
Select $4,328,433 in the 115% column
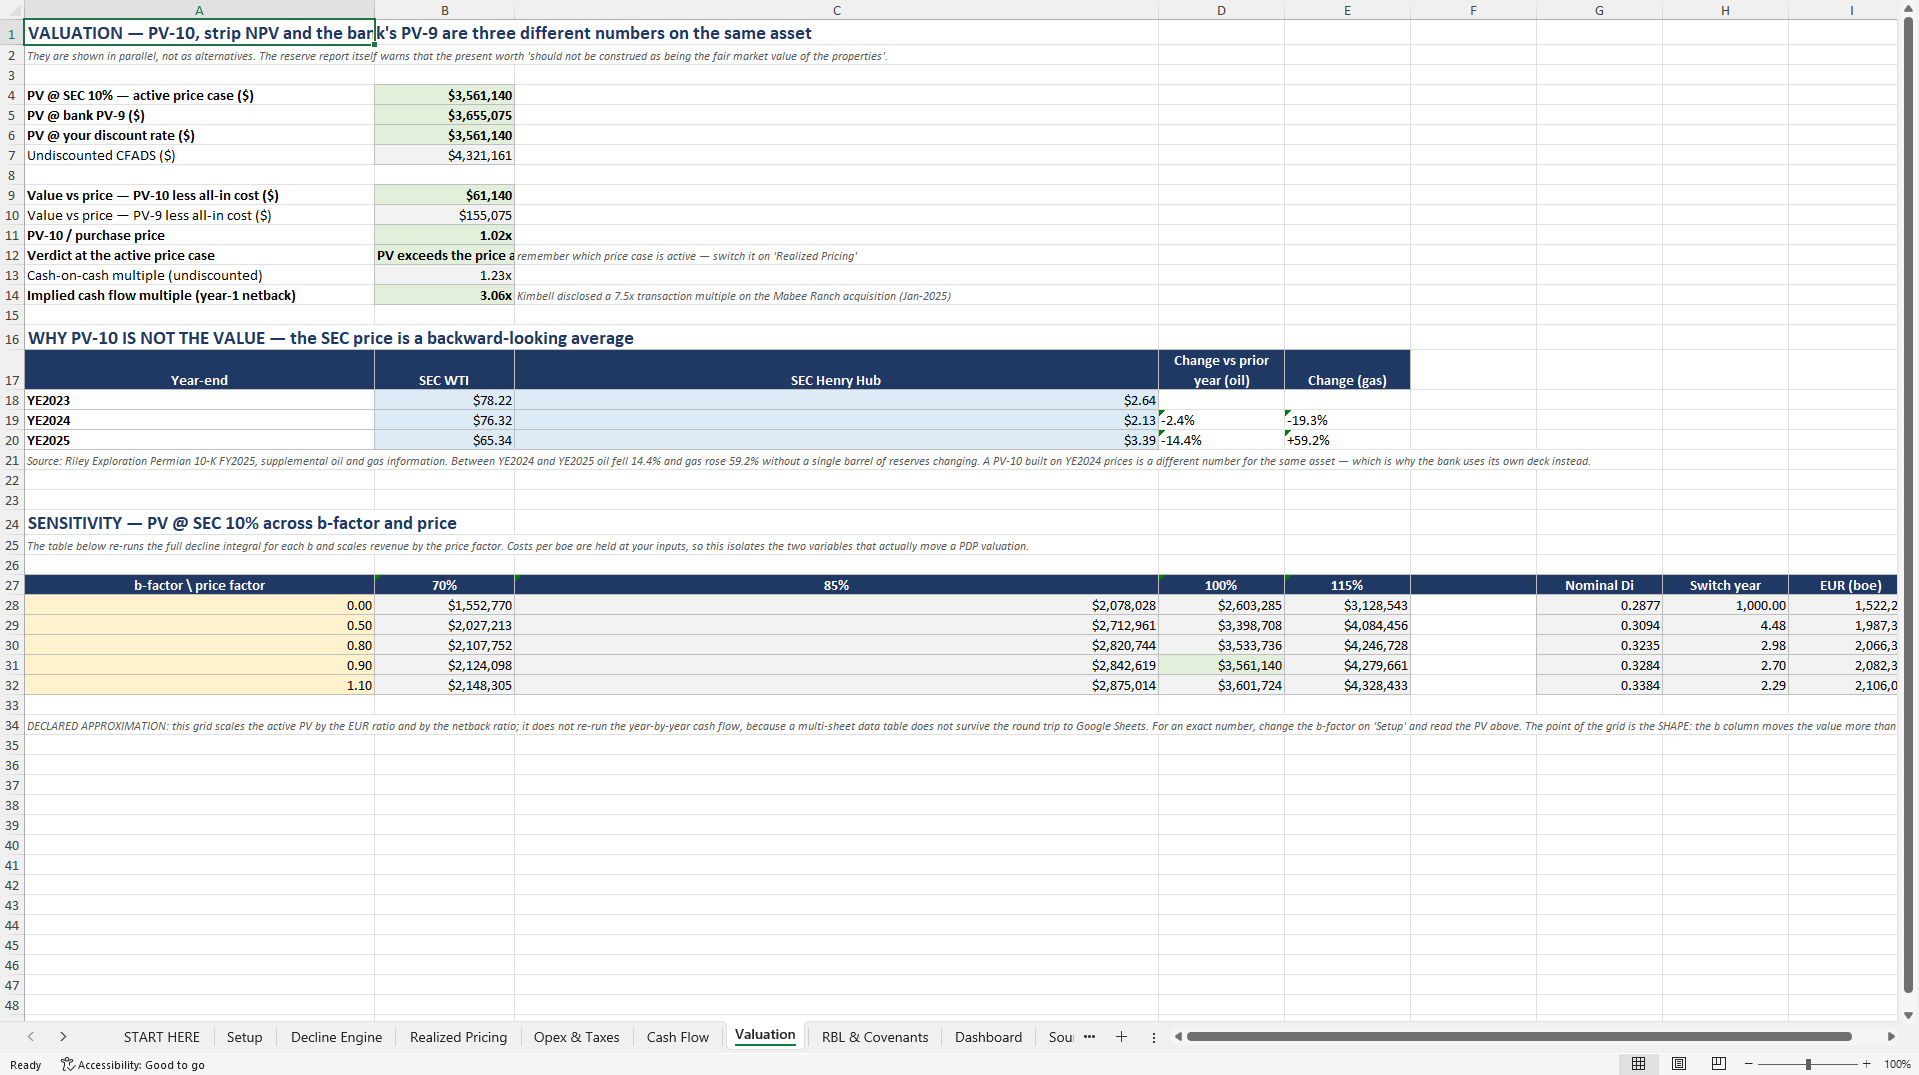pyautogui.click(x=1347, y=685)
